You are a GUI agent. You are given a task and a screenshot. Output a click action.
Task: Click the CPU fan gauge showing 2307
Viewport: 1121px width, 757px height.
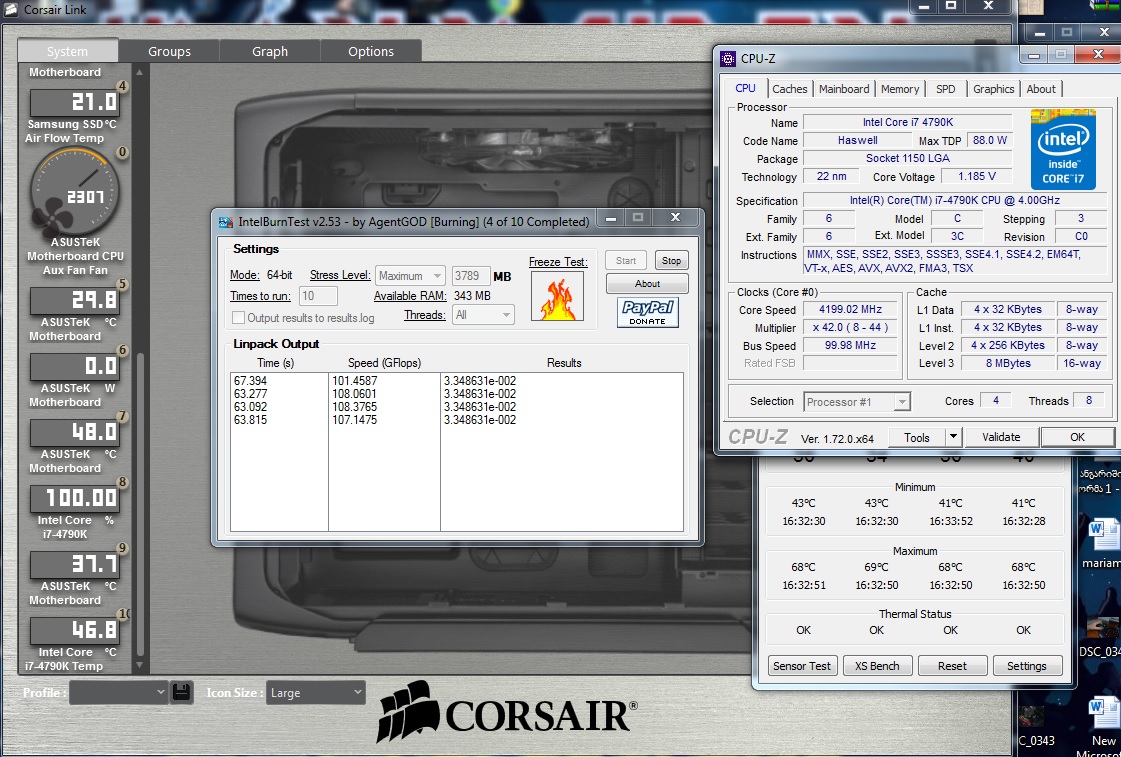point(74,190)
